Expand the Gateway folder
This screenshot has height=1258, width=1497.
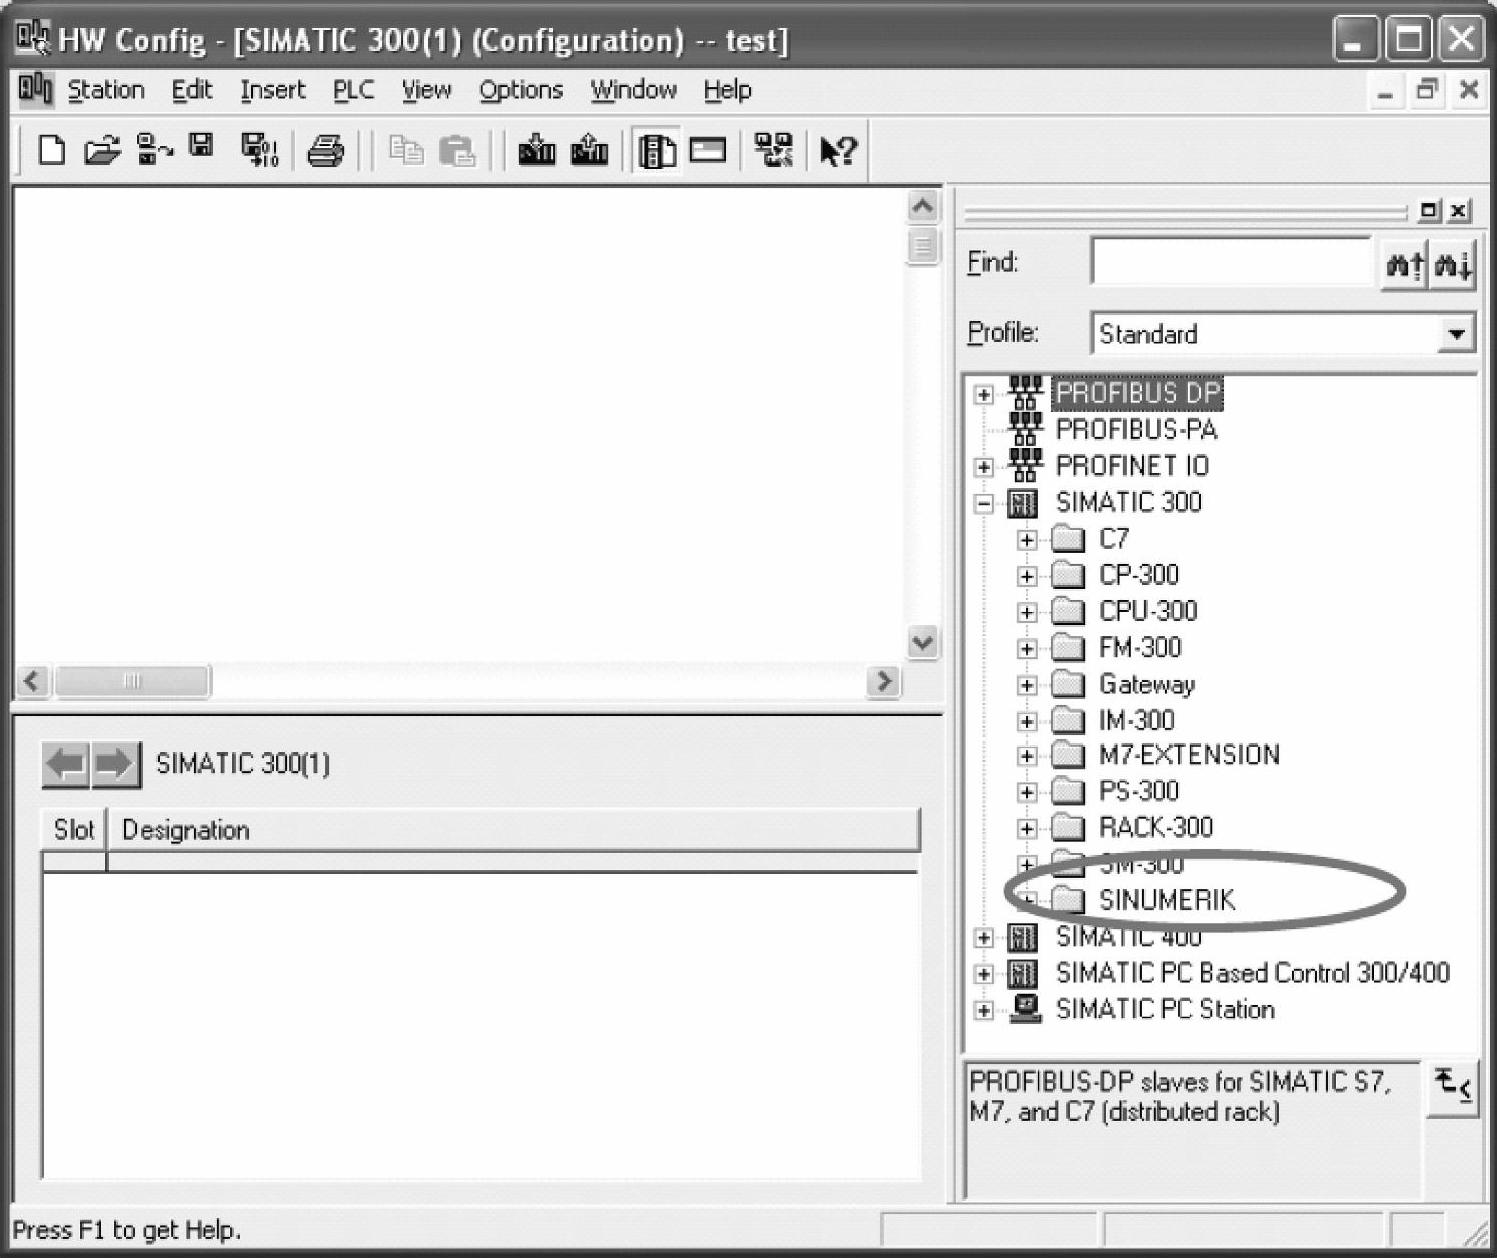[1027, 685]
